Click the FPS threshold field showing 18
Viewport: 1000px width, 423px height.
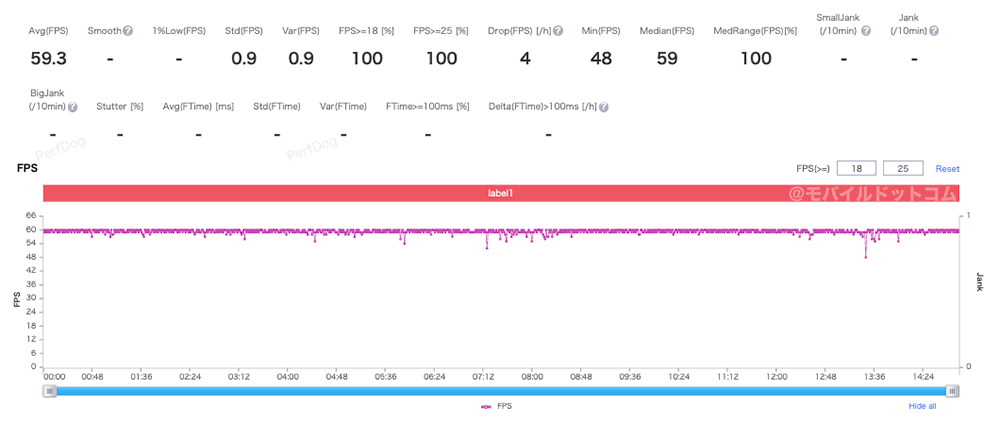click(856, 168)
